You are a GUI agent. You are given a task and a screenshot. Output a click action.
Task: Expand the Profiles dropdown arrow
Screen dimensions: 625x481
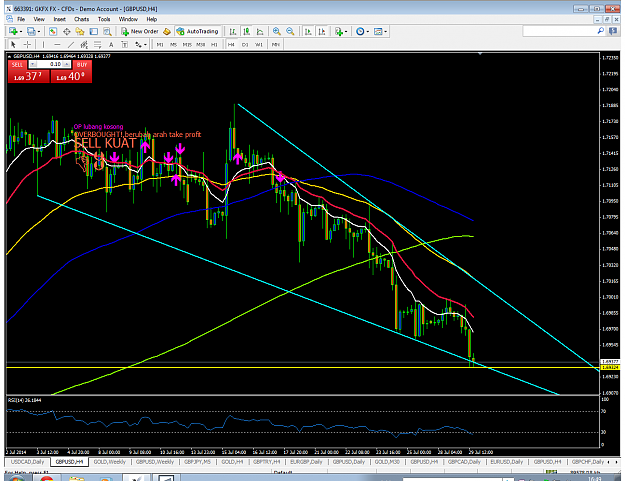pos(39,32)
